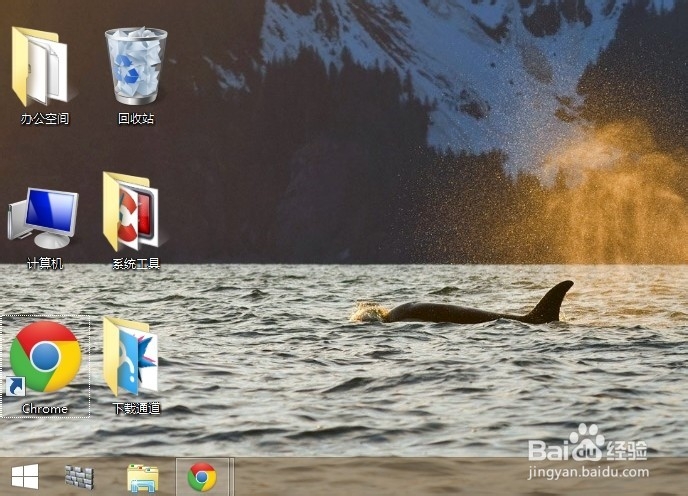
Task: Click the 计算机 label text
Action: (x=45, y=263)
